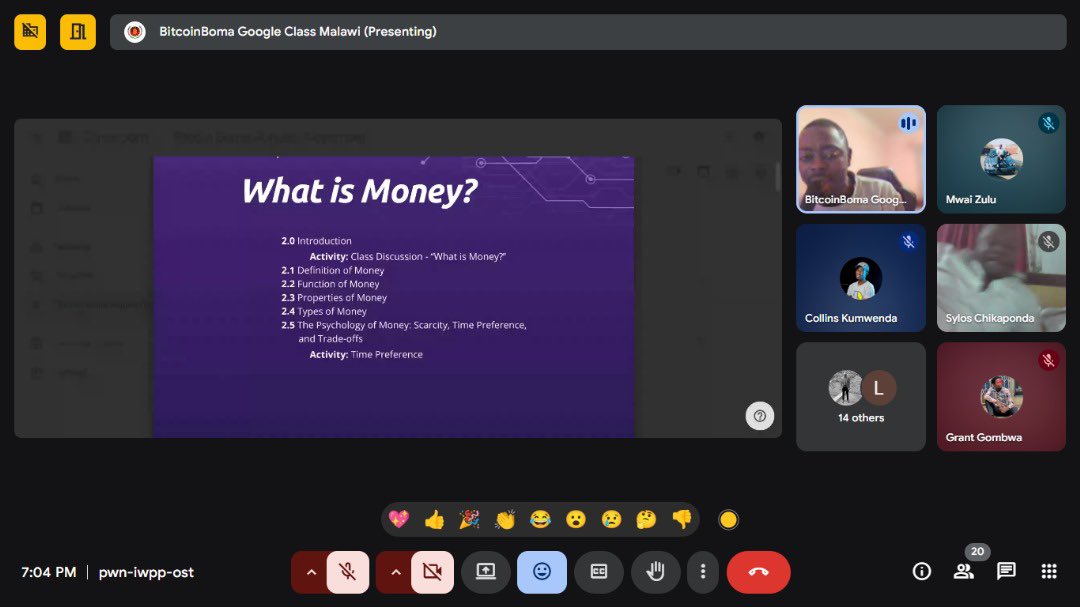Send a crying face reaction

pos(611,519)
